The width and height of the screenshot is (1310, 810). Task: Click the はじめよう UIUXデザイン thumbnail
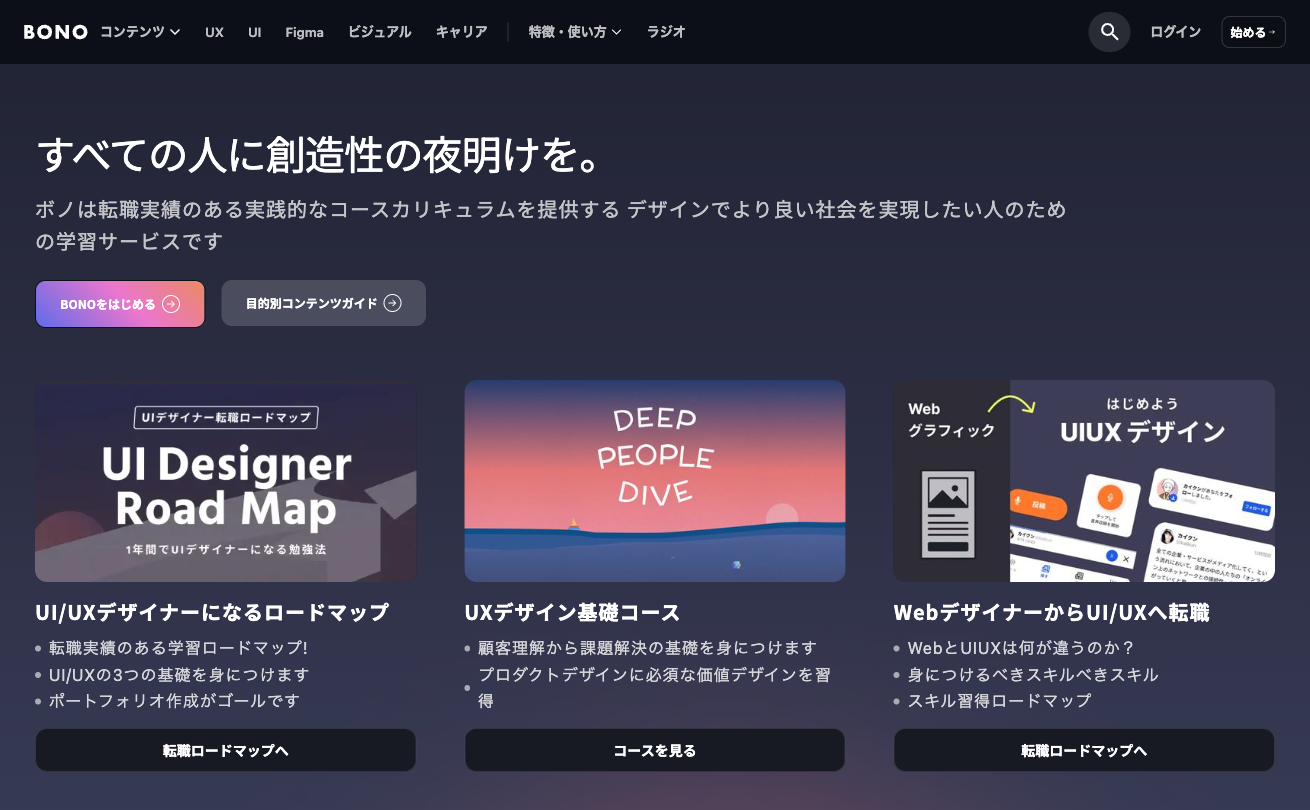pyautogui.click(x=1083, y=481)
